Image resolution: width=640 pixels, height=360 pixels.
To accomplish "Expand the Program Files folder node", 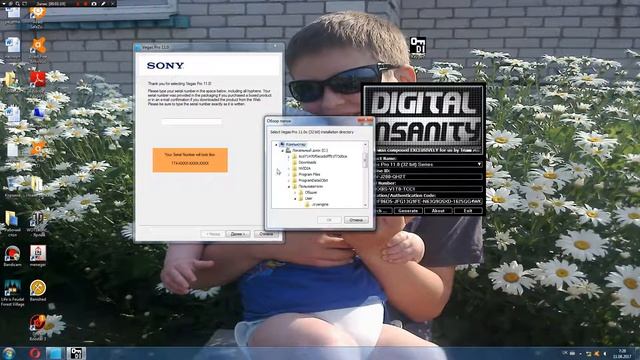I will [289, 174].
